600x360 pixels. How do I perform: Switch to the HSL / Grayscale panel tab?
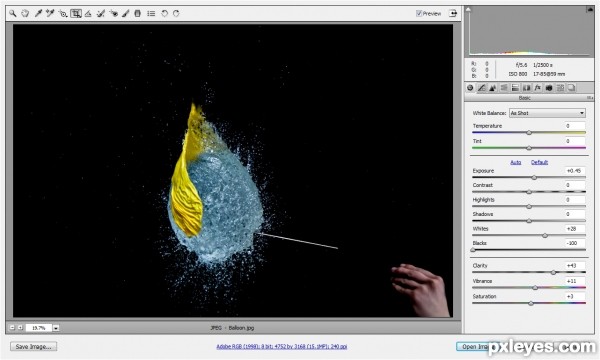pos(504,88)
